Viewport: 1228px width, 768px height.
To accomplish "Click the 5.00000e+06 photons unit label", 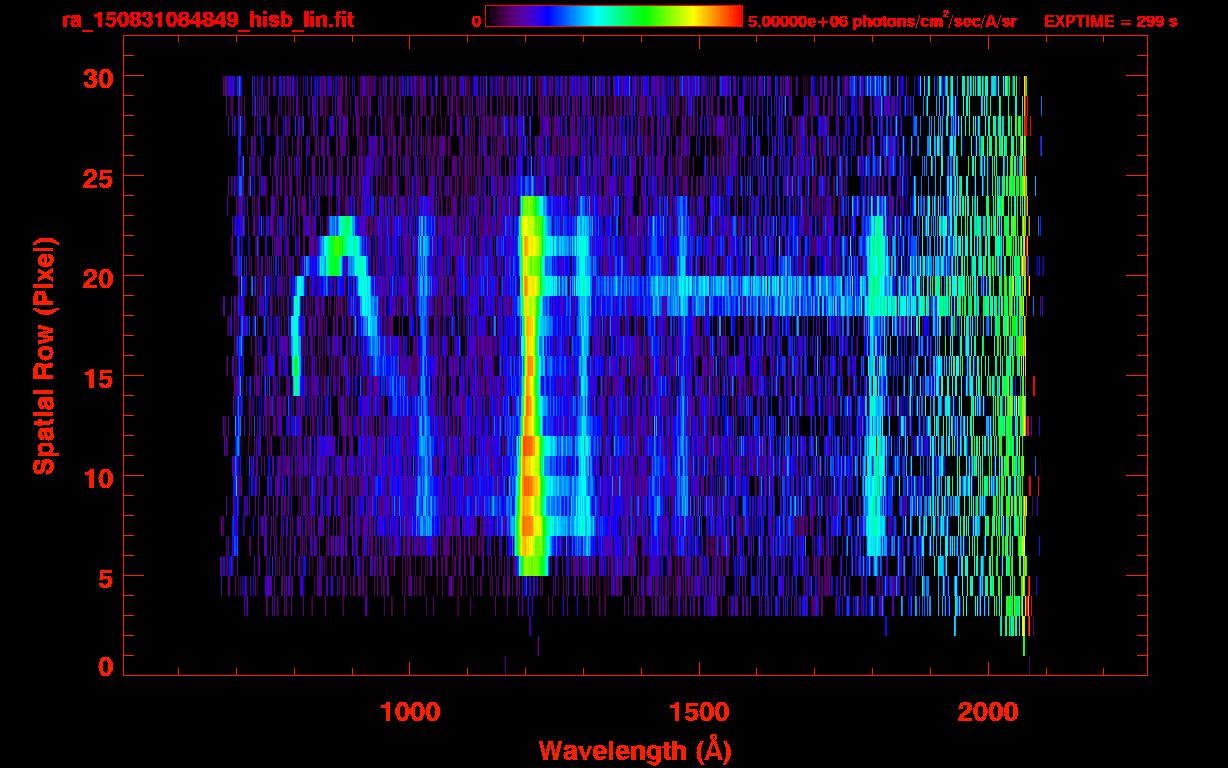I will 882,21.
